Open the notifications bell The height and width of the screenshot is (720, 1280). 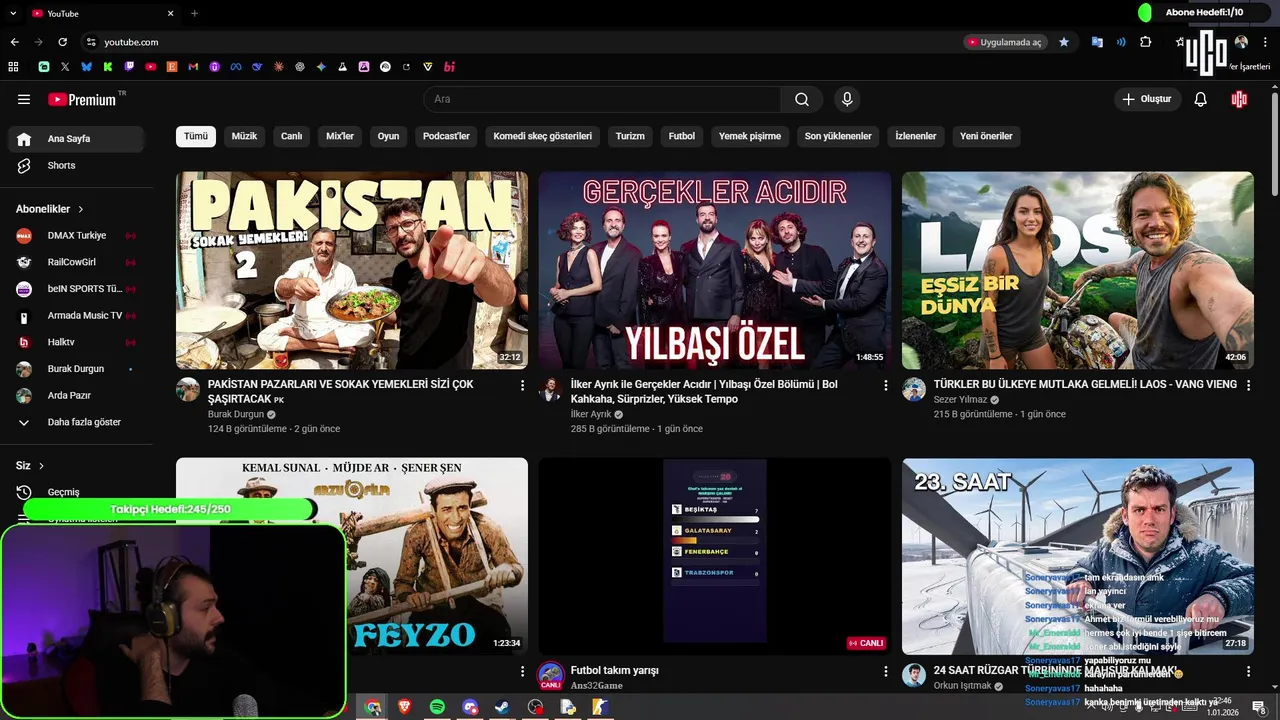point(1201,99)
